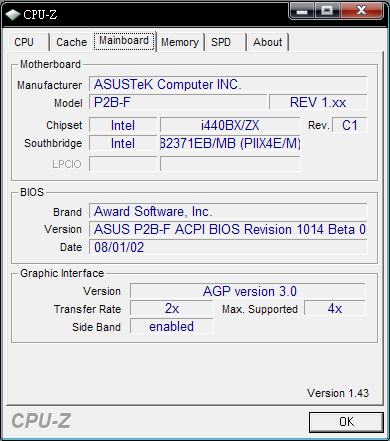Screen dimensions: 390x441
Task: Close the CPU-Z window
Action: tap(361, 11)
